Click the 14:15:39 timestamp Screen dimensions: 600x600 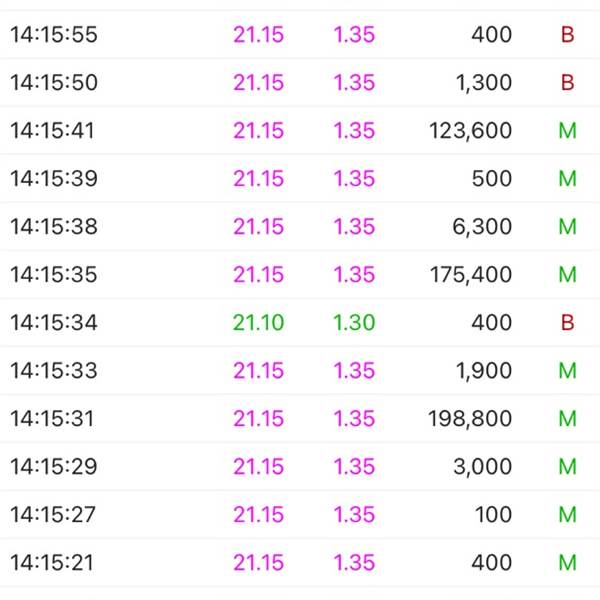point(54,178)
